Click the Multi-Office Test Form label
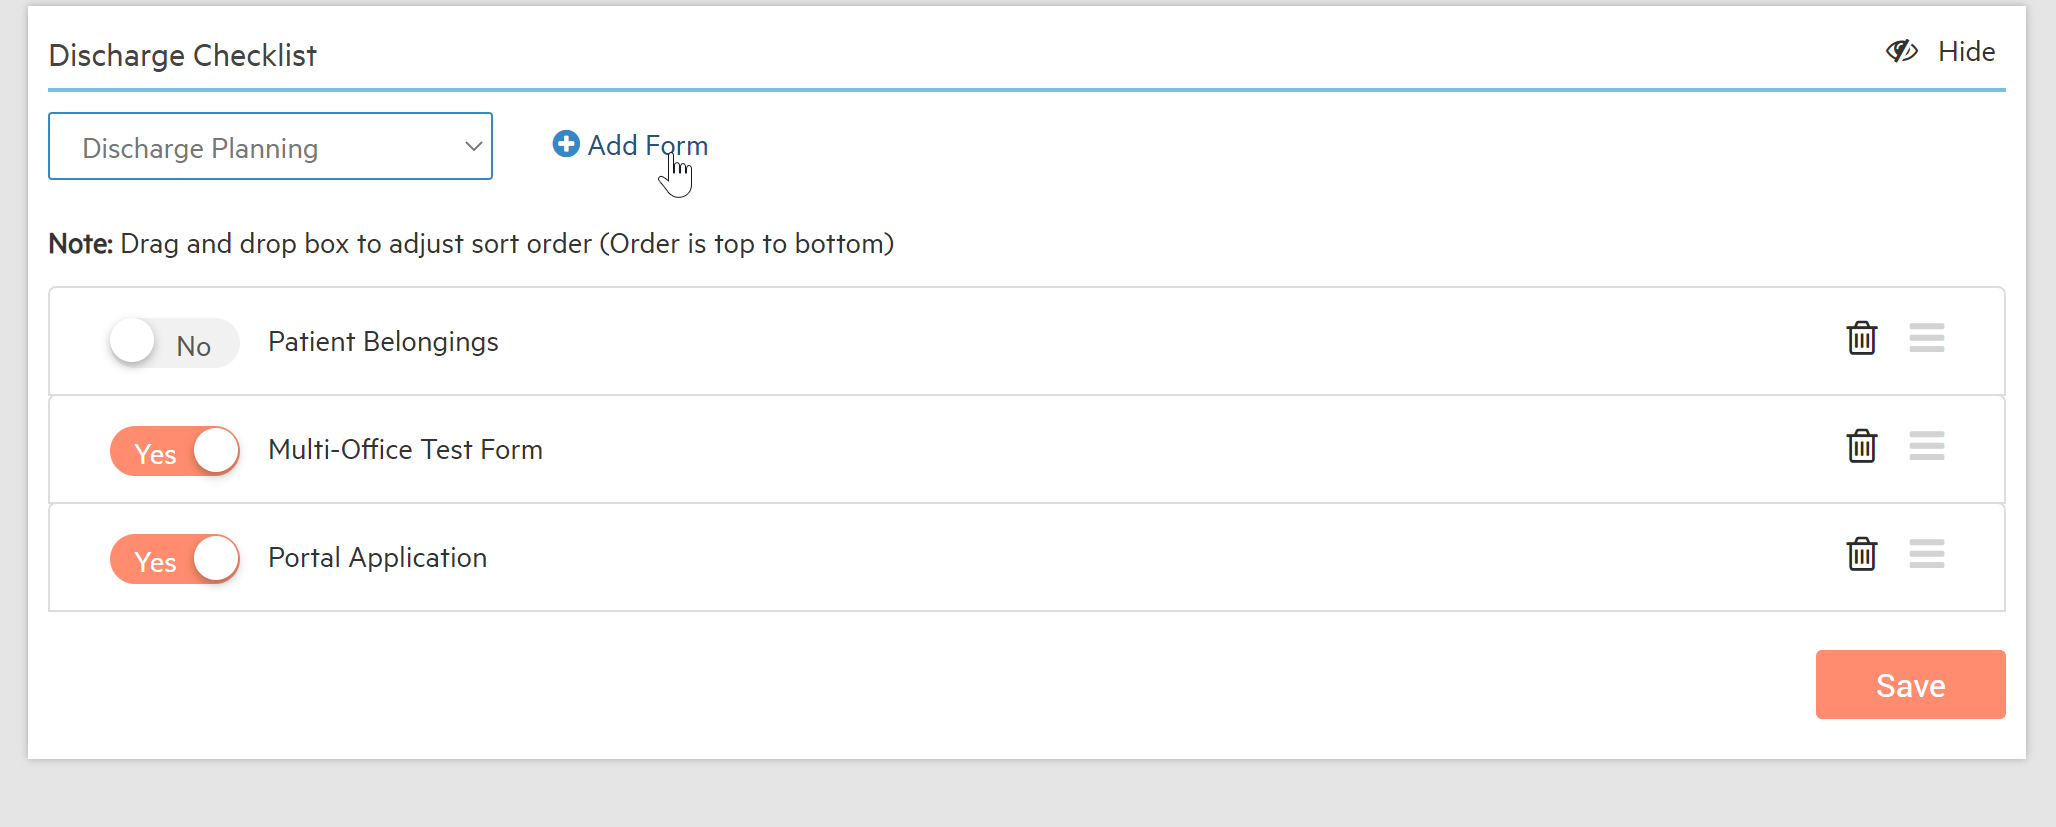 point(405,450)
